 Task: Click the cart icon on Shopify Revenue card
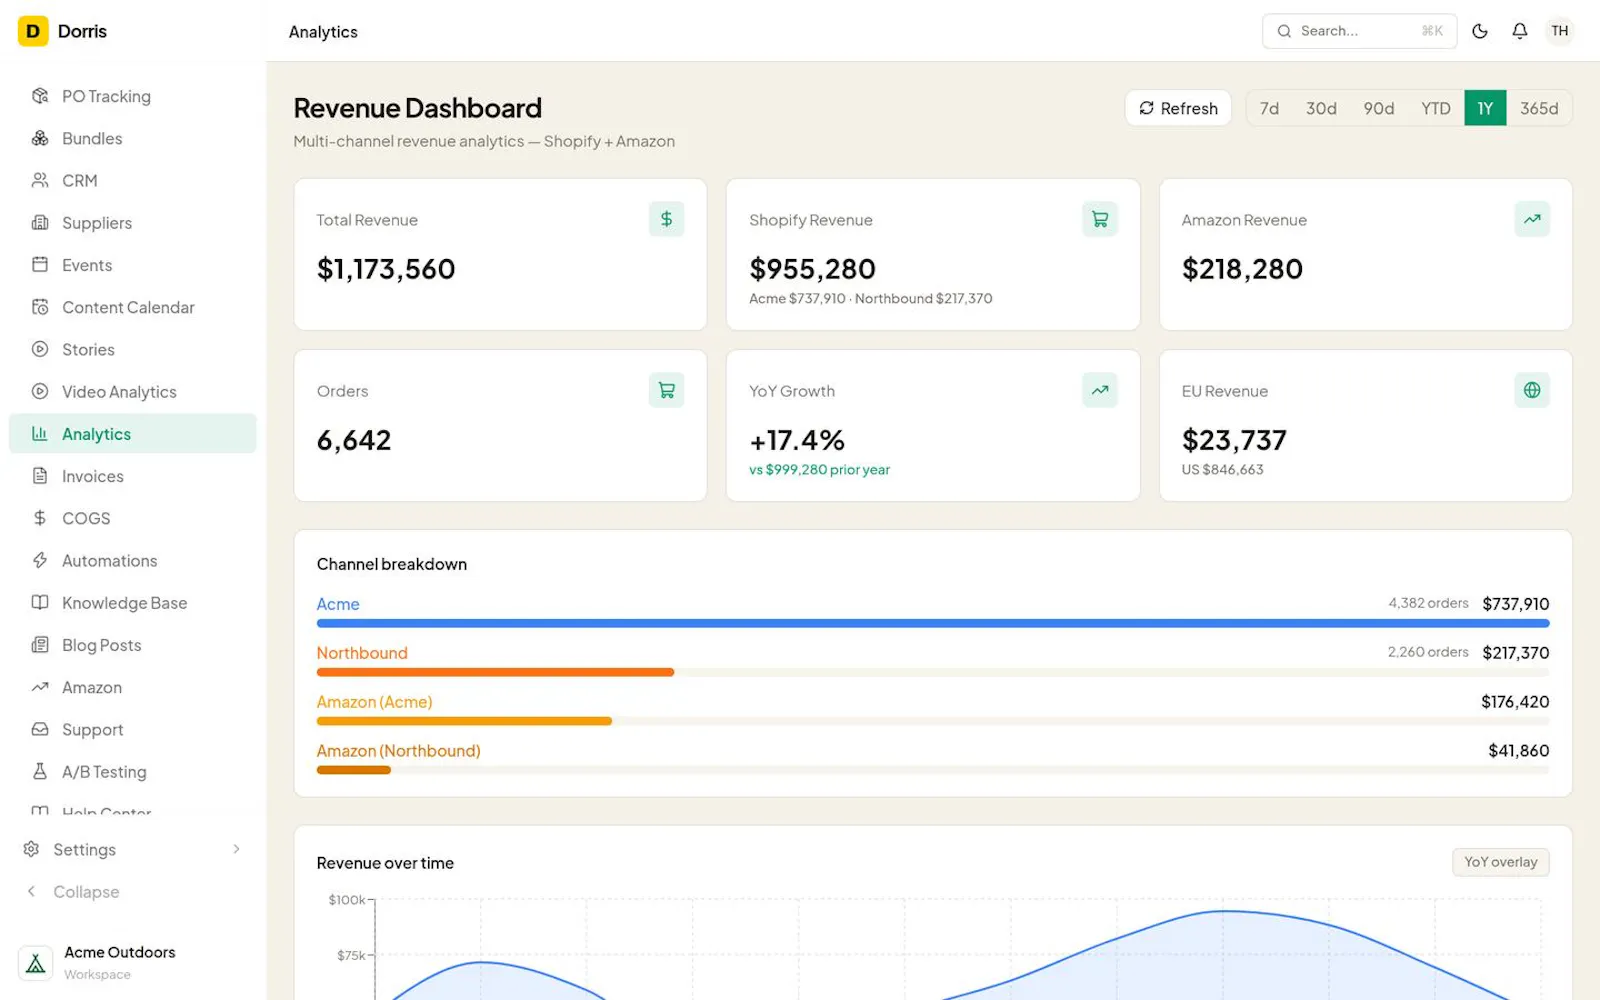pos(1099,219)
